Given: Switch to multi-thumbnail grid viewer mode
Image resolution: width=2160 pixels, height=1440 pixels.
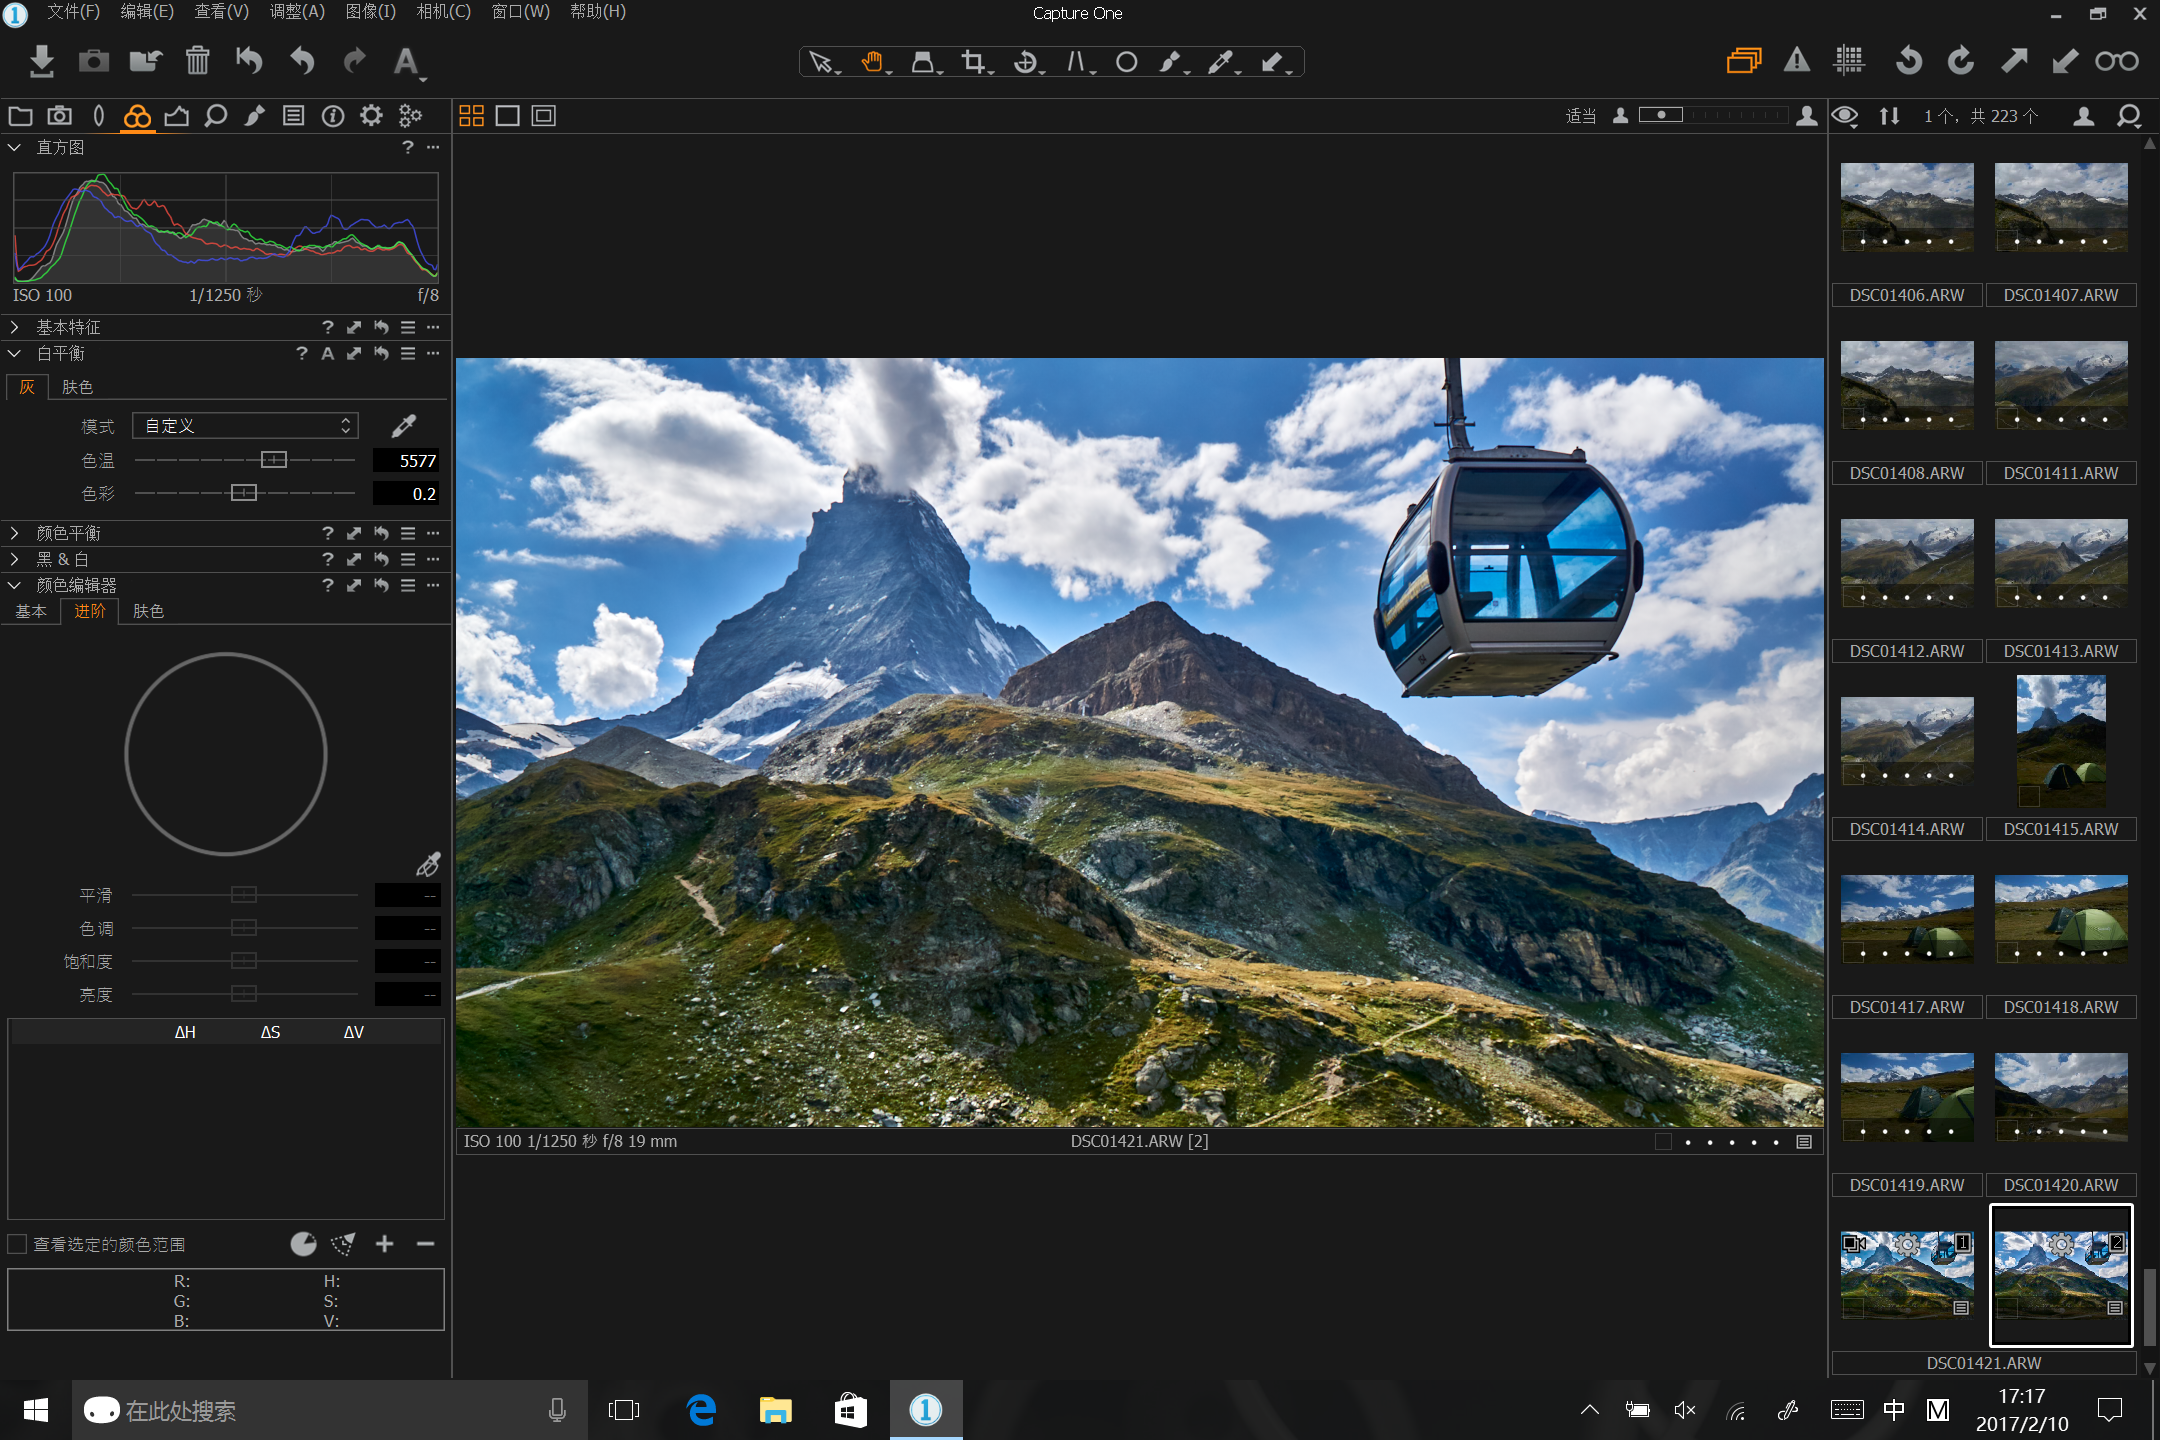Looking at the screenshot, I should pos(471,116).
